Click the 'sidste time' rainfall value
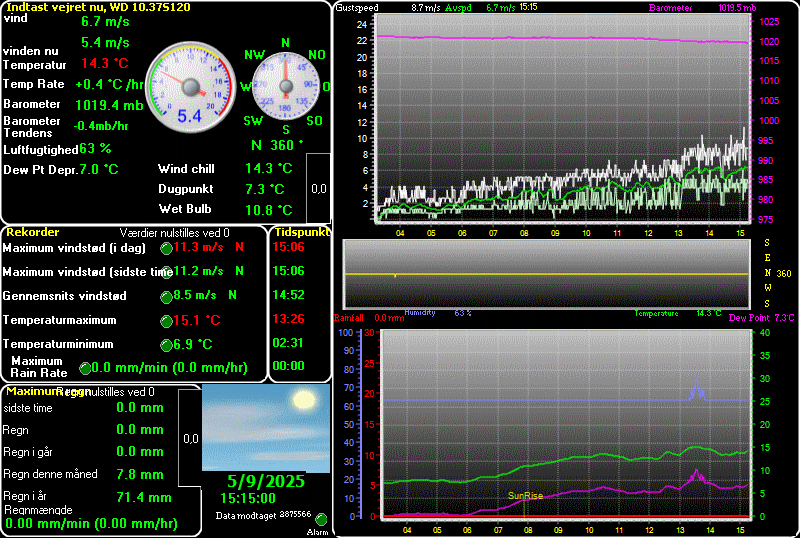This screenshot has width=800, height=538. [x=140, y=408]
